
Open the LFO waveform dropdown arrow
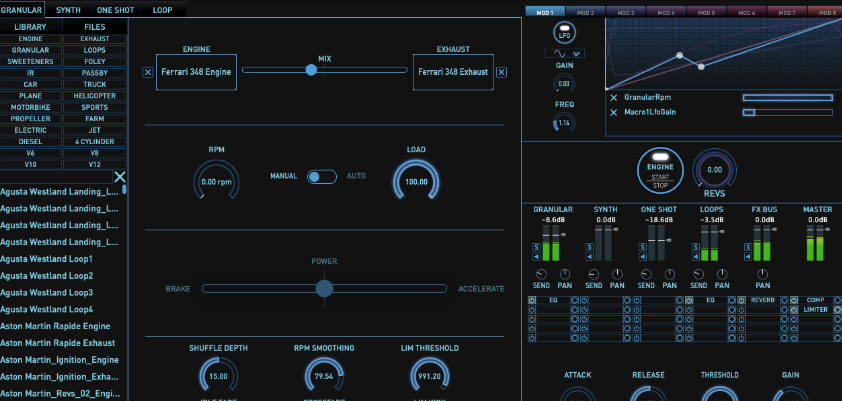(577, 53)
